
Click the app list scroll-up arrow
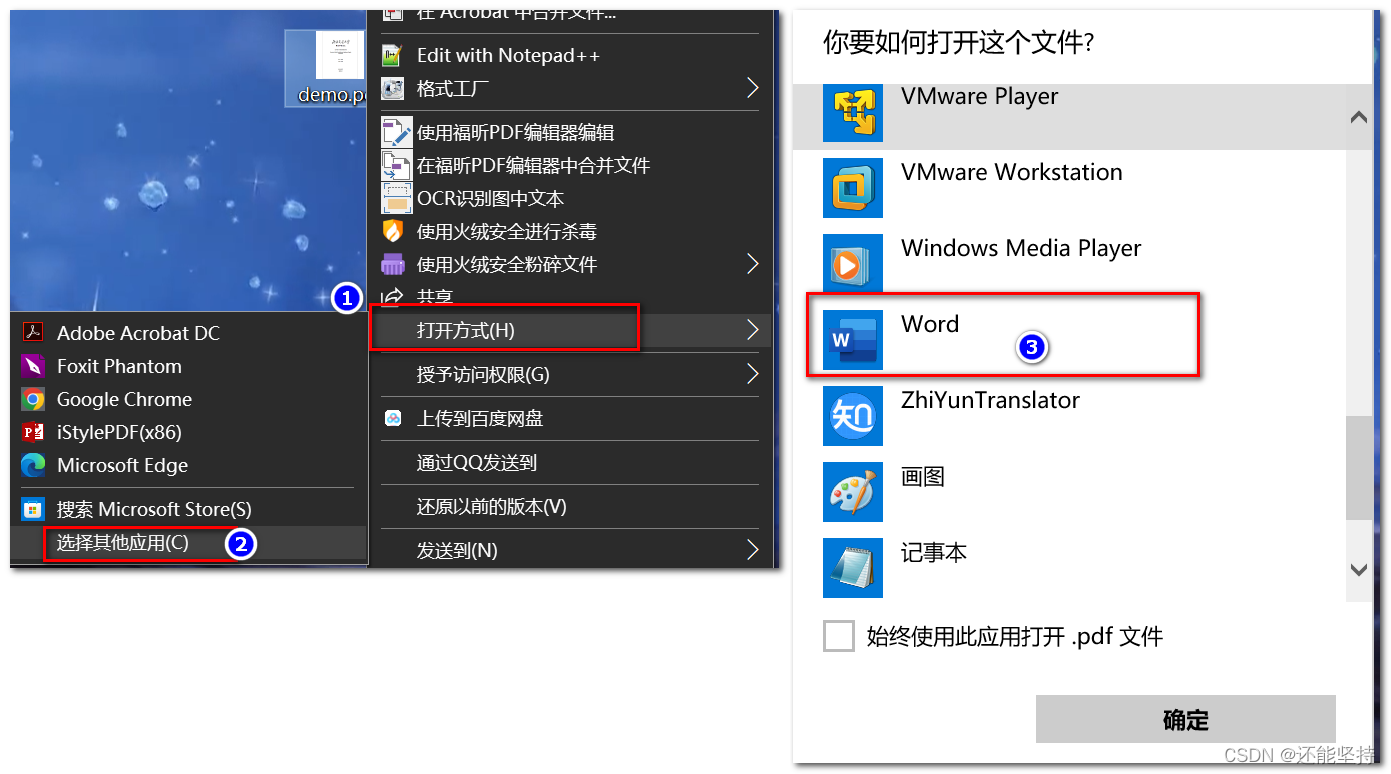1358,117
